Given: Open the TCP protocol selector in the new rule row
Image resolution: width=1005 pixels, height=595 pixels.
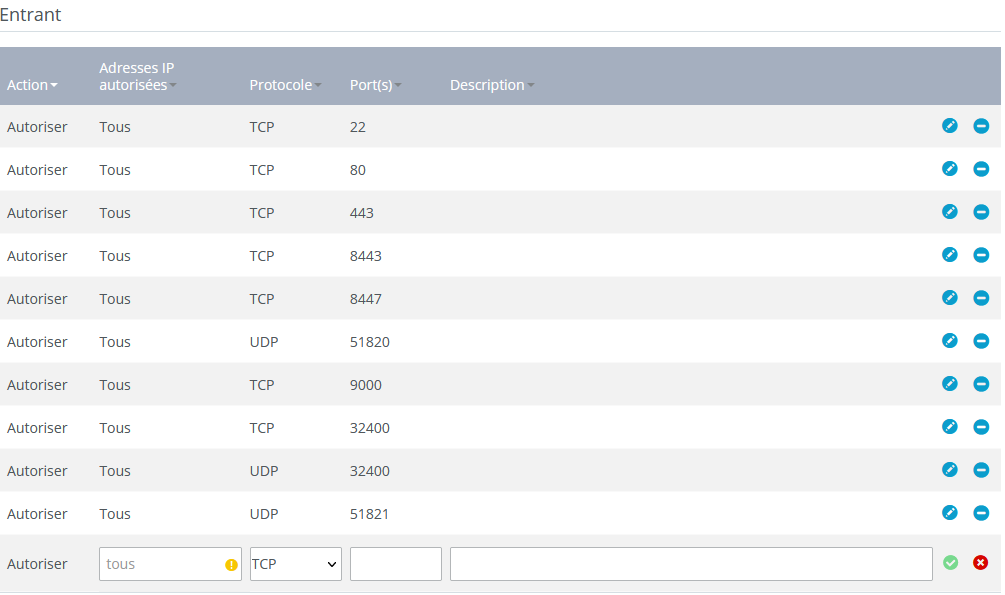Looking at the screenshot, I should point(295,563).
